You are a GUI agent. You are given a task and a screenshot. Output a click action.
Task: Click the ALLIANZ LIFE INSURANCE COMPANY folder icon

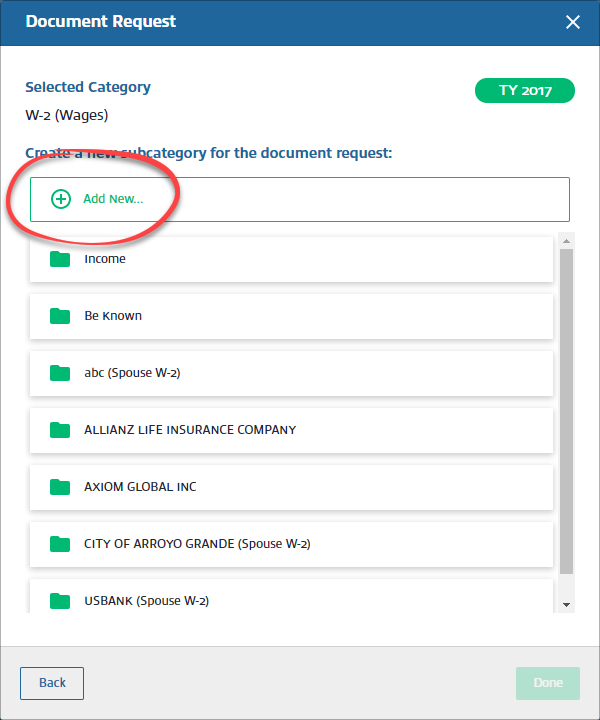coord(60,430)
